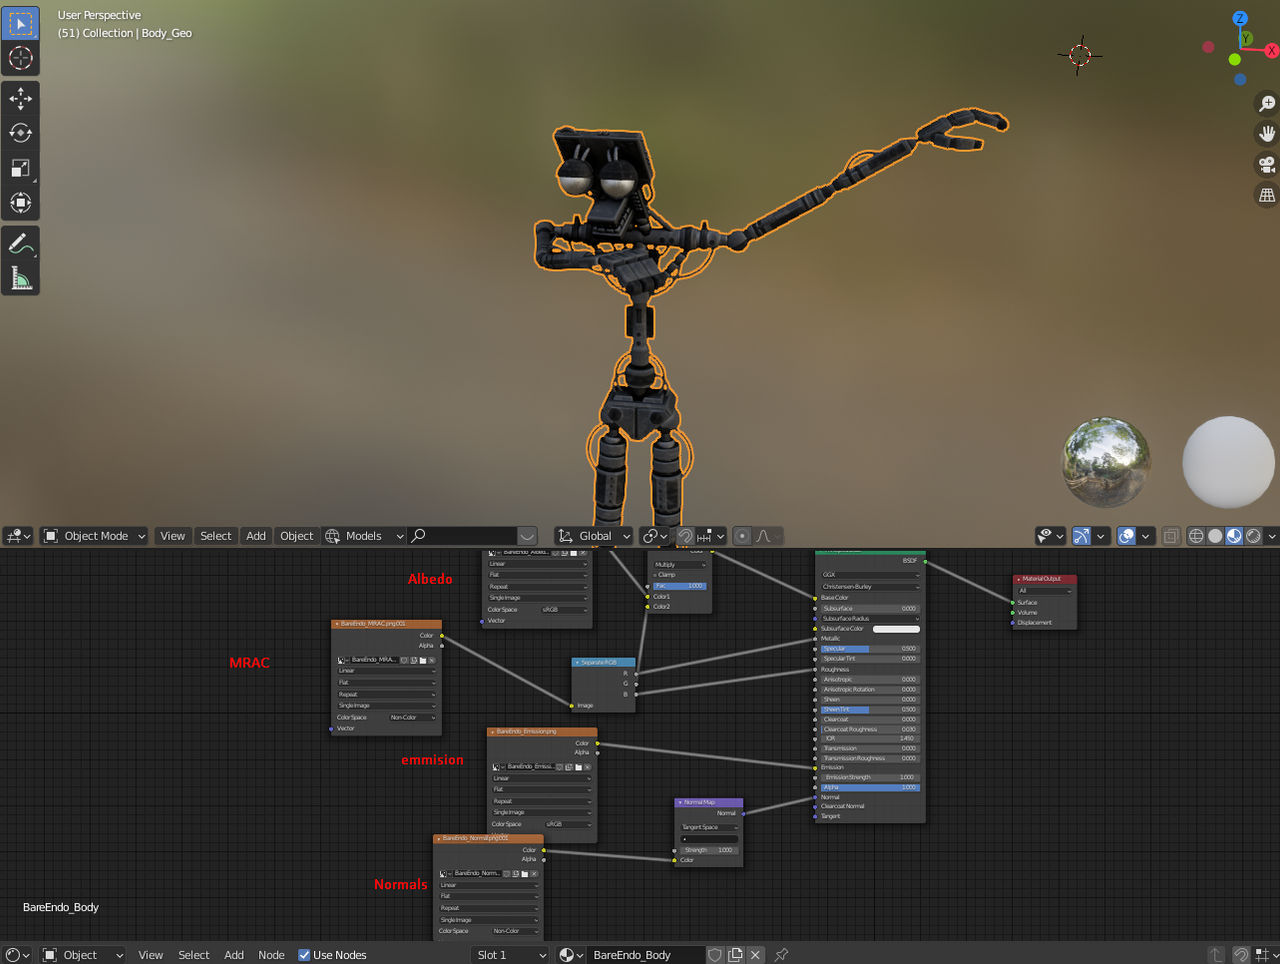Toggle Snapping with the magnet icon
The height and width of the screenshot is (964, 1280).
tap(687, 536)
